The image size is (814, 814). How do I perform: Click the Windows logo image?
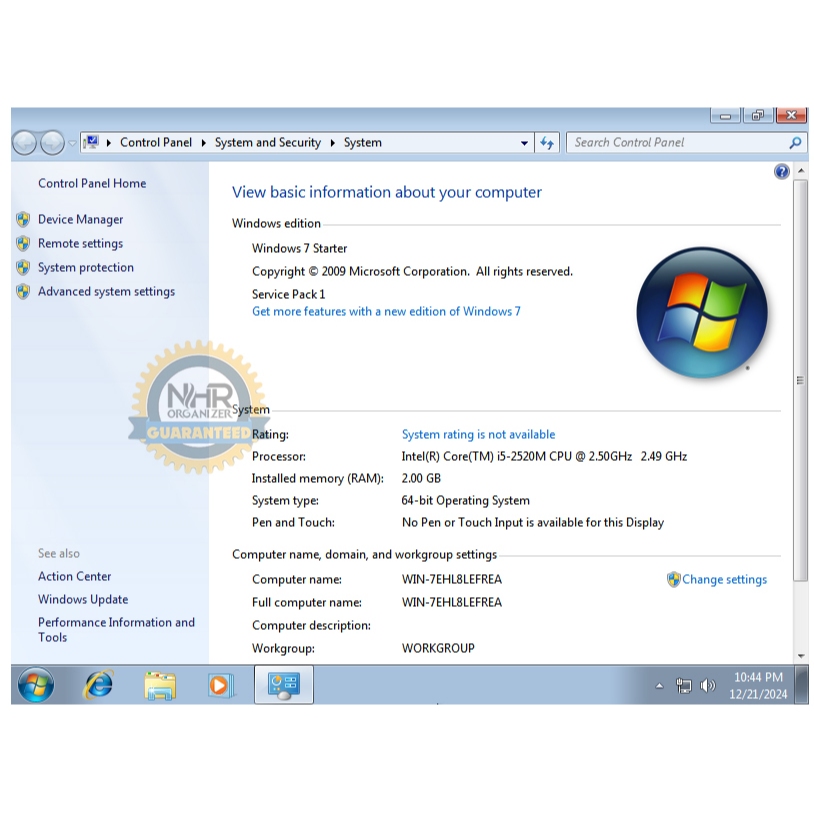[702, 313]
